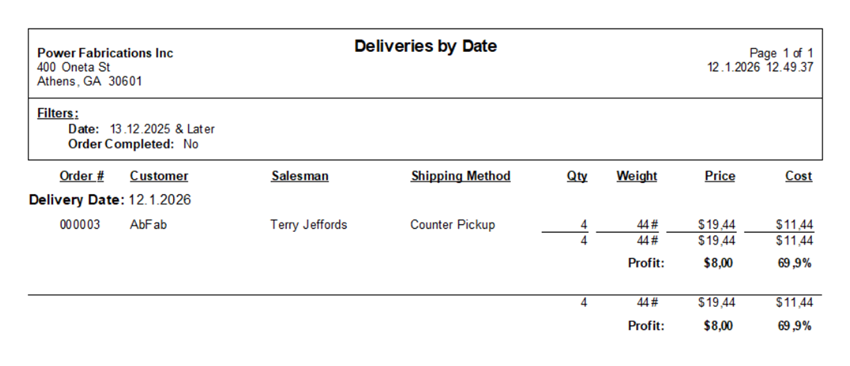
Task: Click the Counter Pickup shipping value
Action: [x=453, y=224]
